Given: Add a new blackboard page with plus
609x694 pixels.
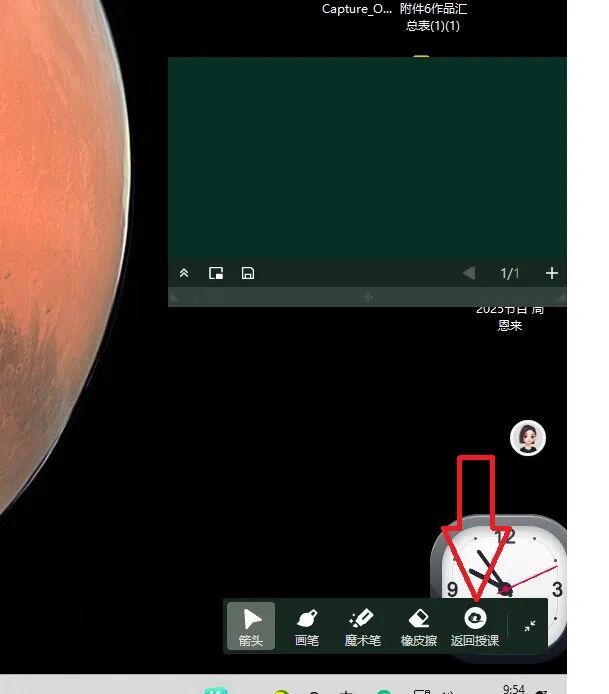Looking at the screenshot, I should click(x=551, y=273).
